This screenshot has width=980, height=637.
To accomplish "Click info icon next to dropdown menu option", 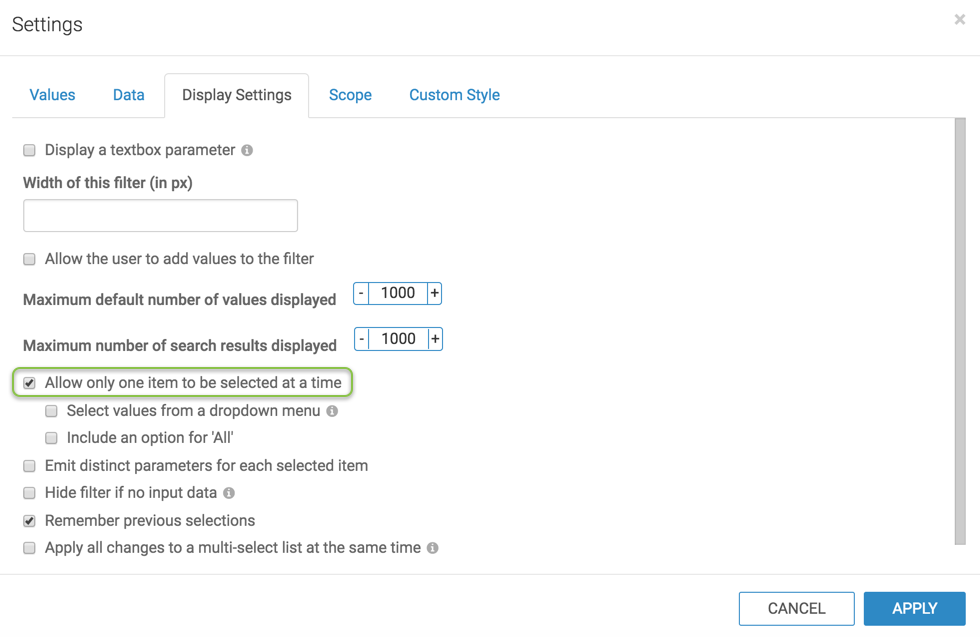I will [x=332, y=411].
